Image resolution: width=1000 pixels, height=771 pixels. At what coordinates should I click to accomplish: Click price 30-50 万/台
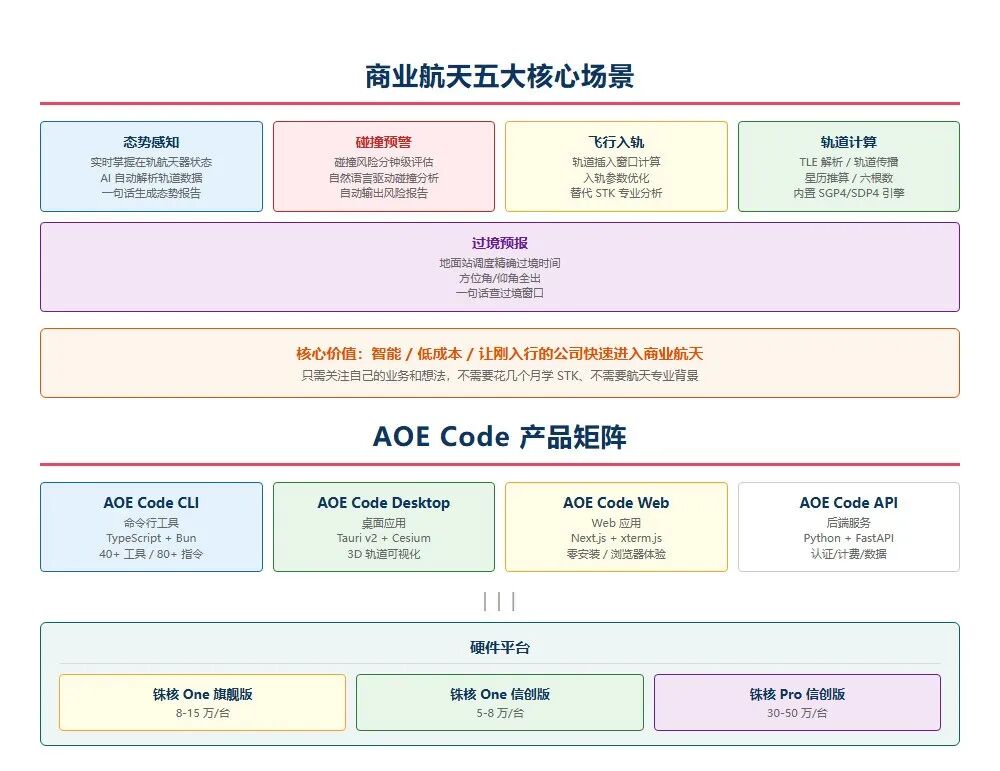pyautogui.click(x=797, y=713)
